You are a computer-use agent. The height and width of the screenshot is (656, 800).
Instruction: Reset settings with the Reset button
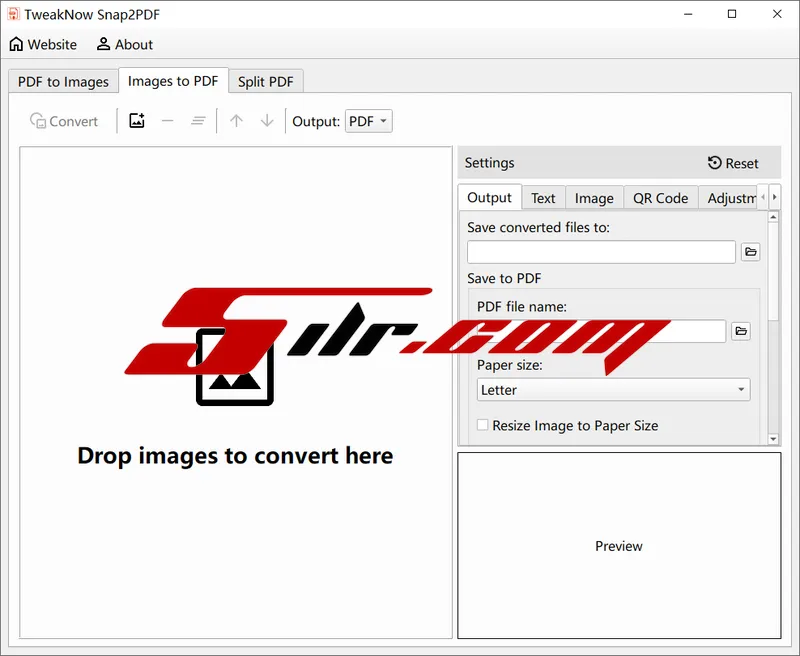733,163
